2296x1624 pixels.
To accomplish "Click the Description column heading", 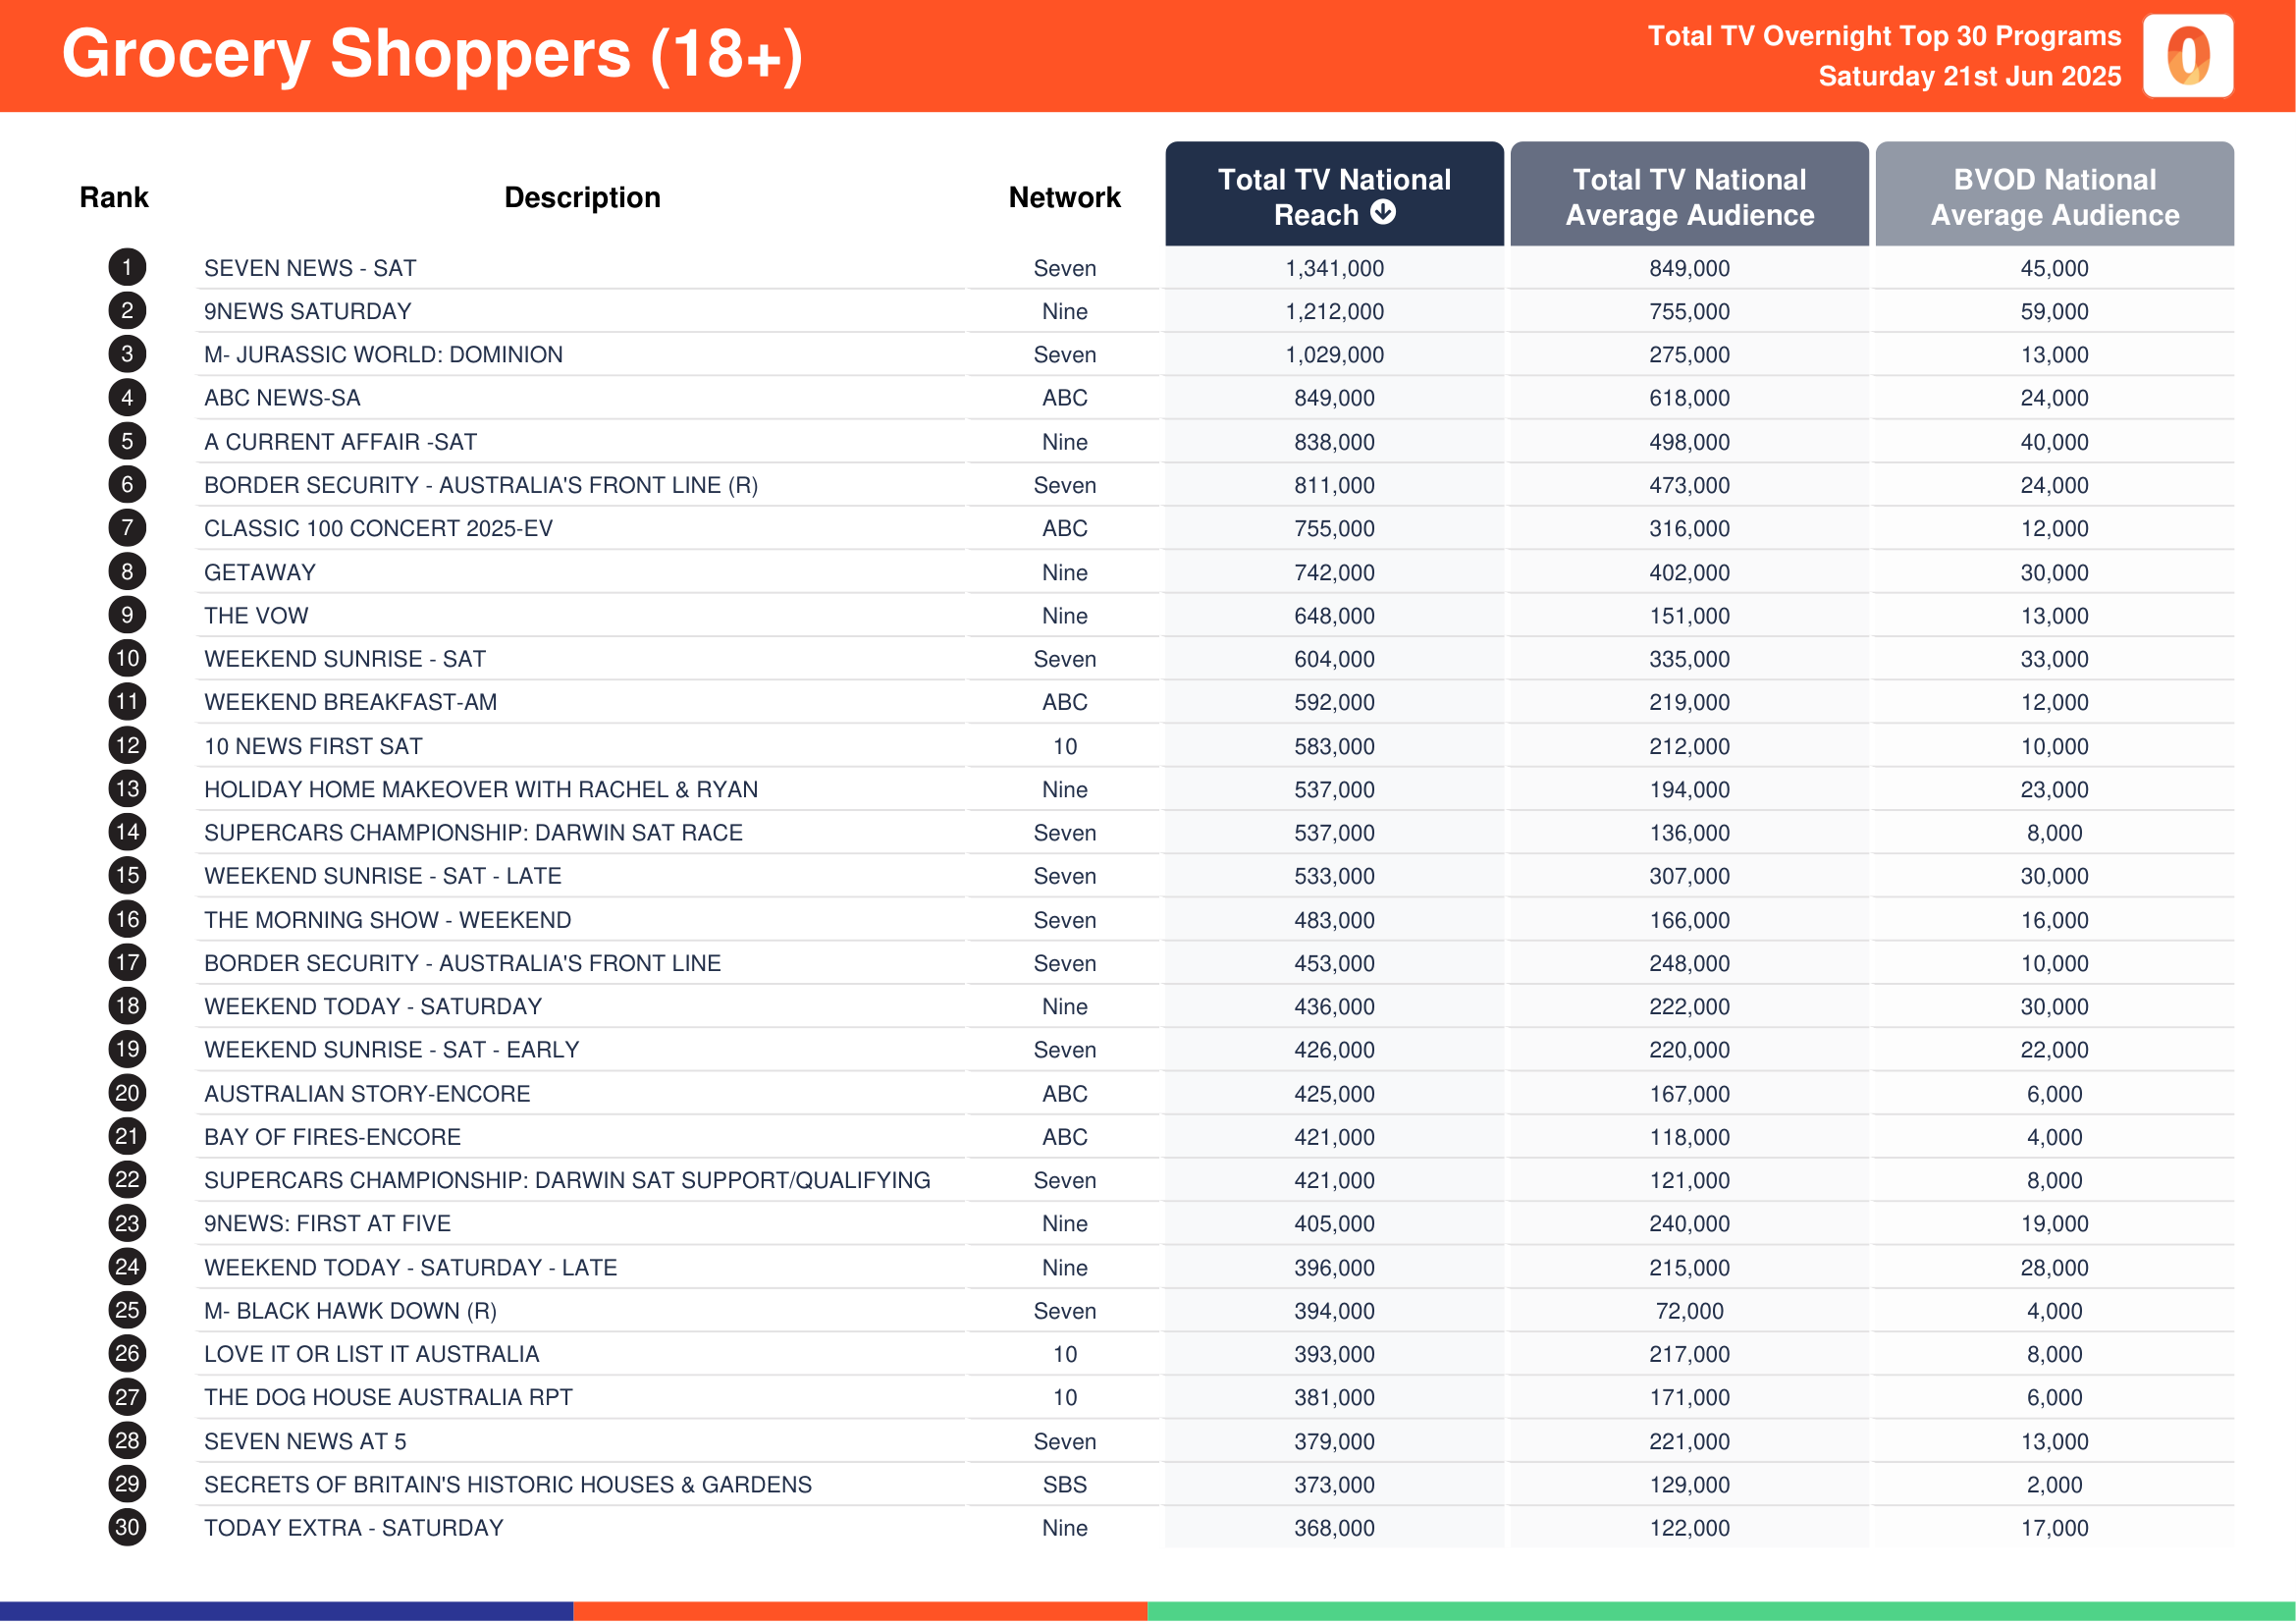I will 582,197.
